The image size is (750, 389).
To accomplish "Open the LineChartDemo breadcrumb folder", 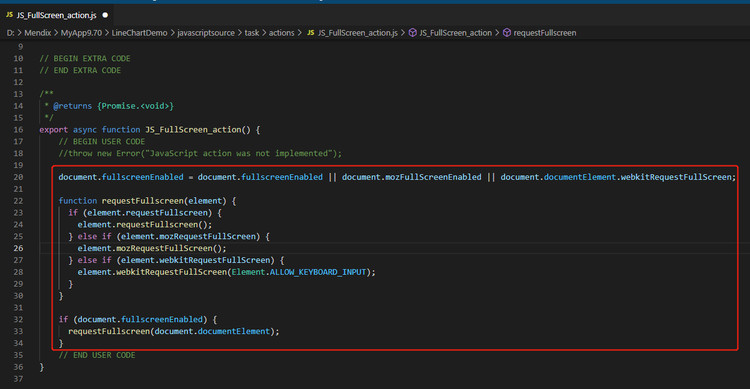I will point(139,33).
